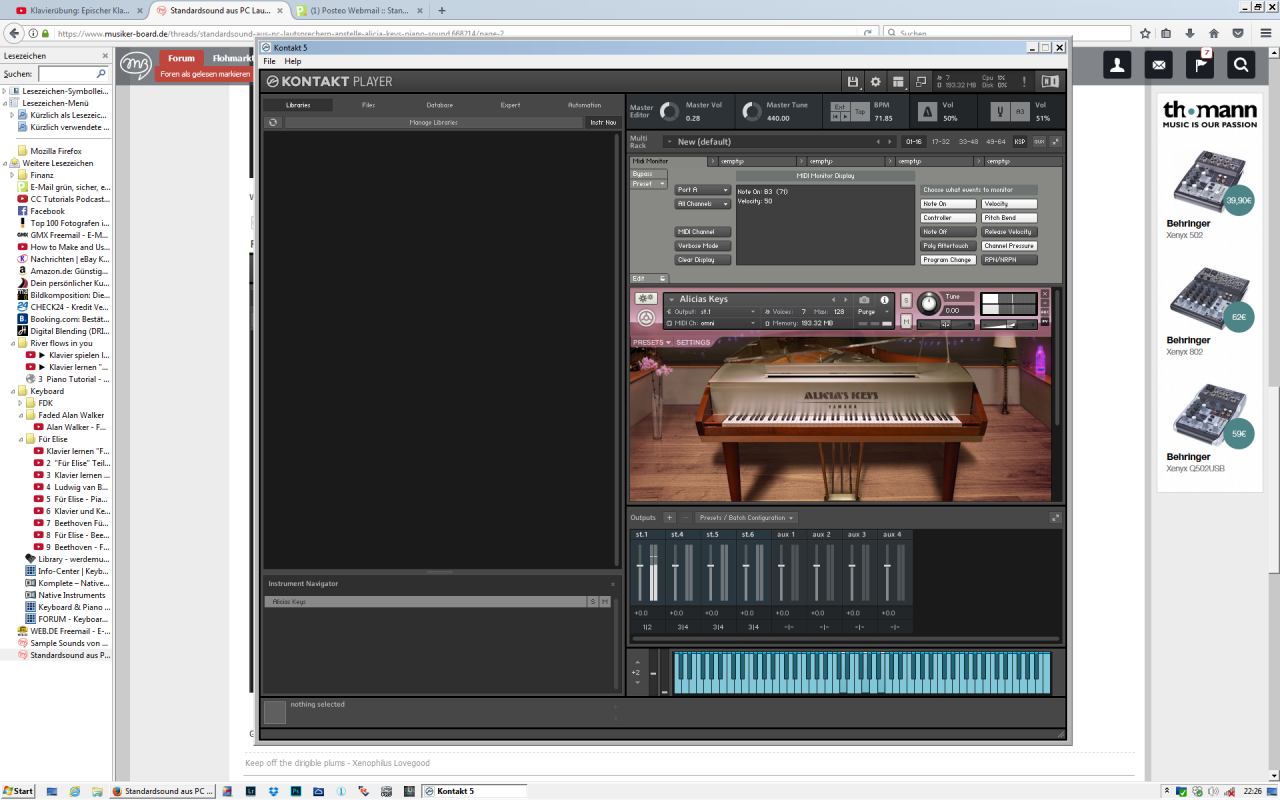Refresh the library list
The height and width of the screenshot is (800, 1280).
click(x=272, y=122)
